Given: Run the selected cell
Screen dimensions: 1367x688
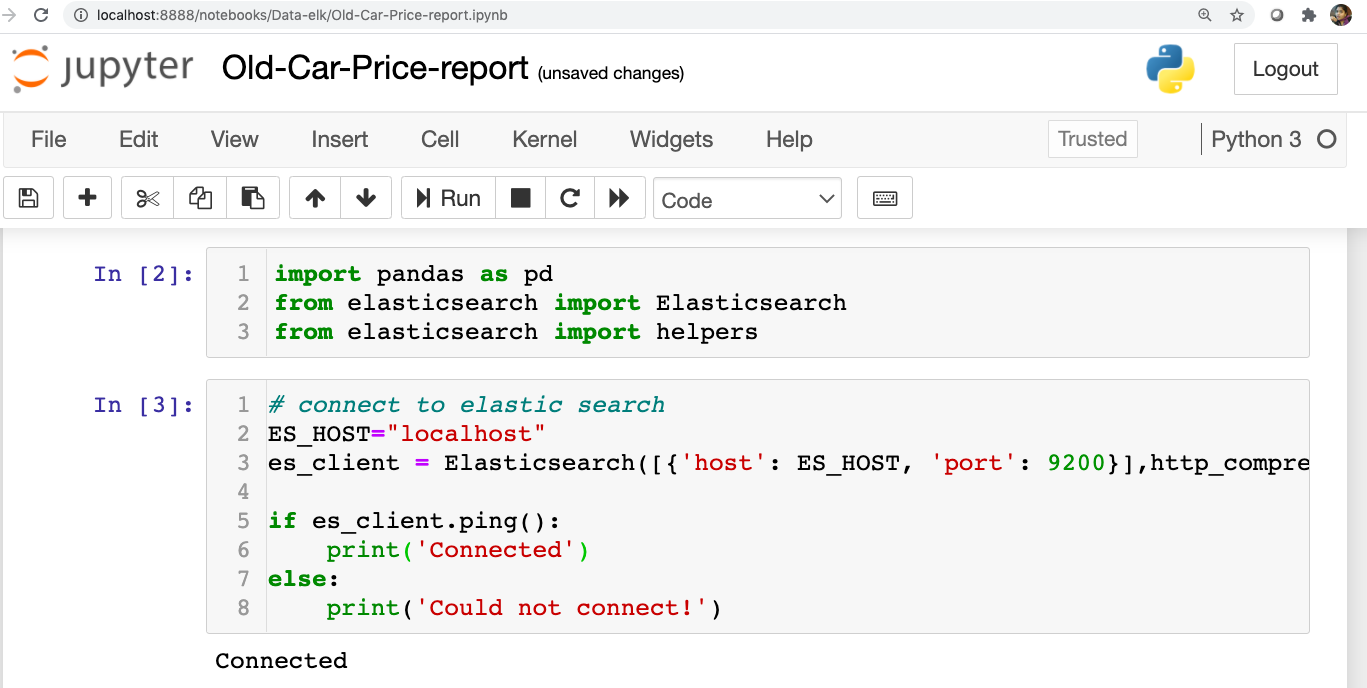Looking at the screenshot, I should click(x=449, y=198).
